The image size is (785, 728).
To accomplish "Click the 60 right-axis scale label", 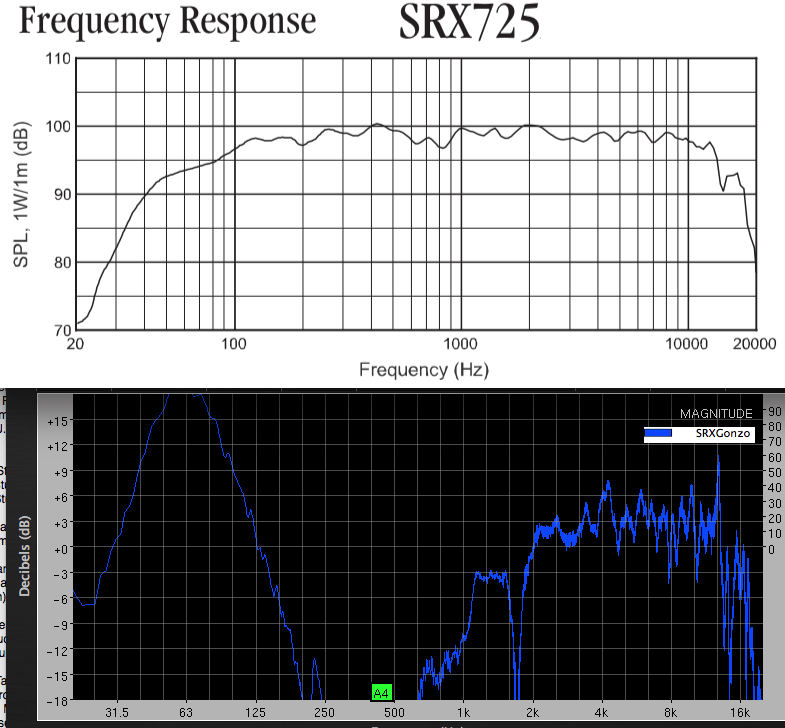I will coord(774,457).
